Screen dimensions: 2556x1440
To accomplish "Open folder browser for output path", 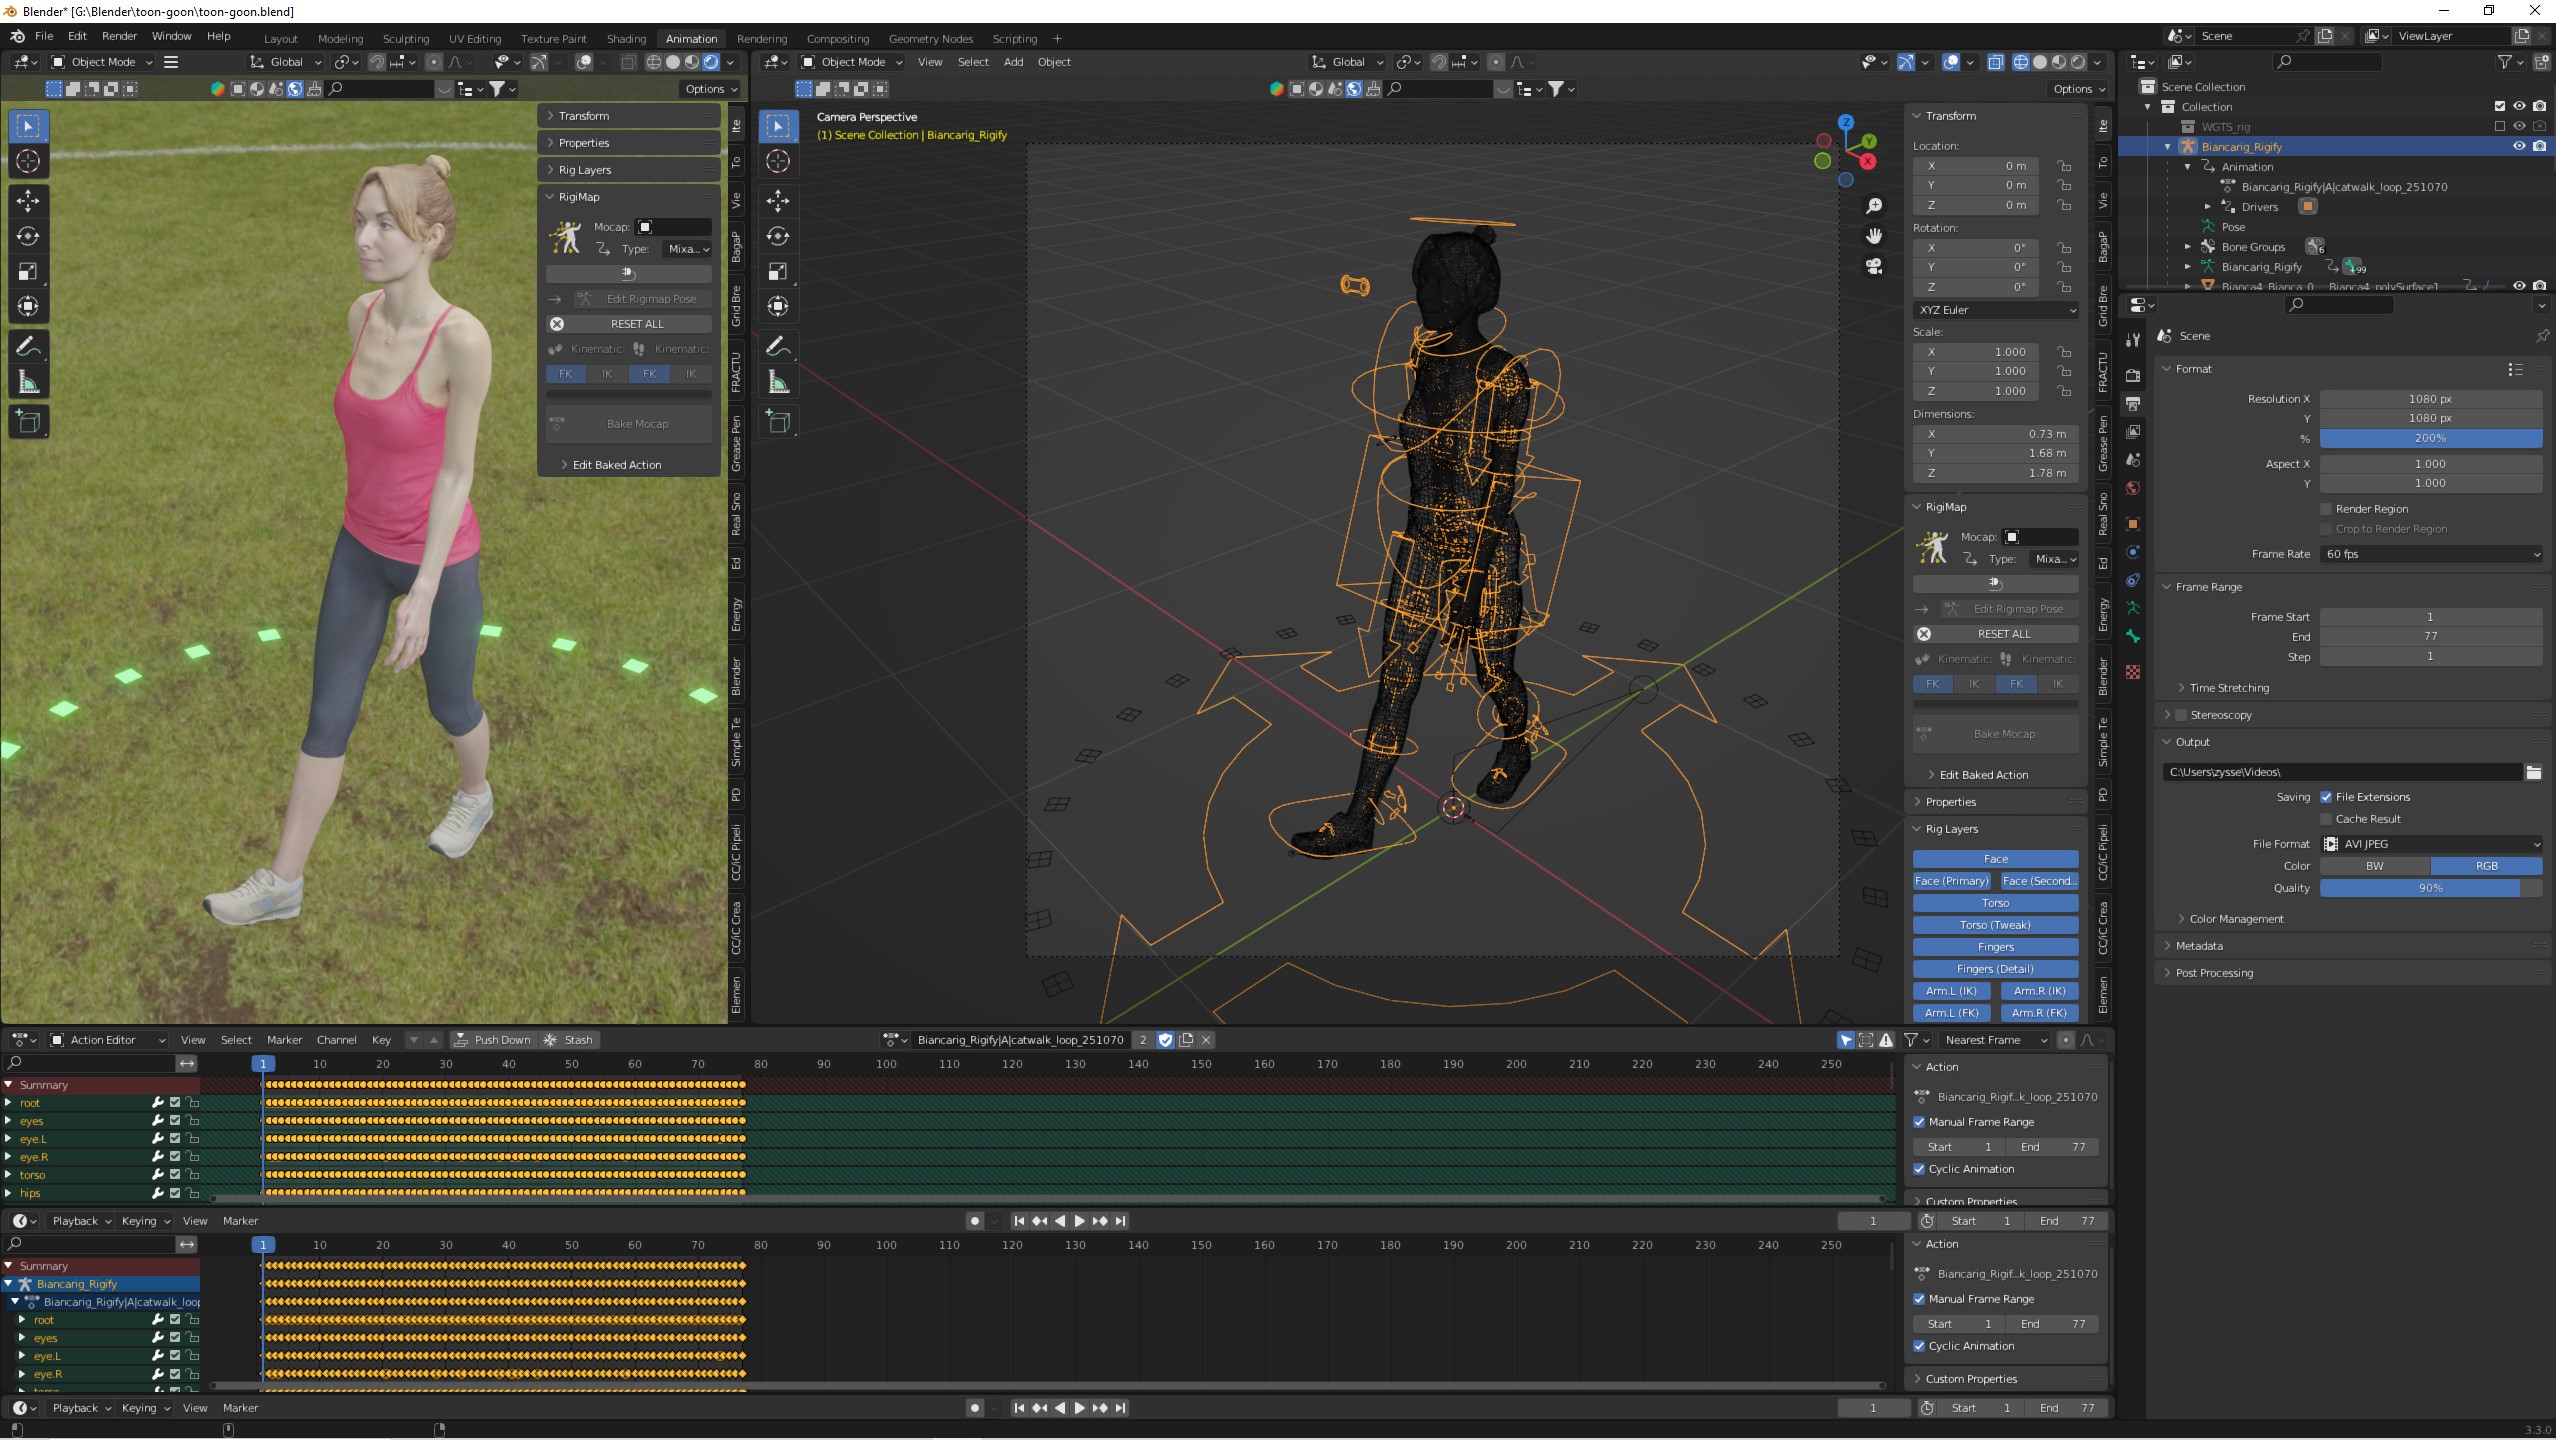I will point(2533,772).
